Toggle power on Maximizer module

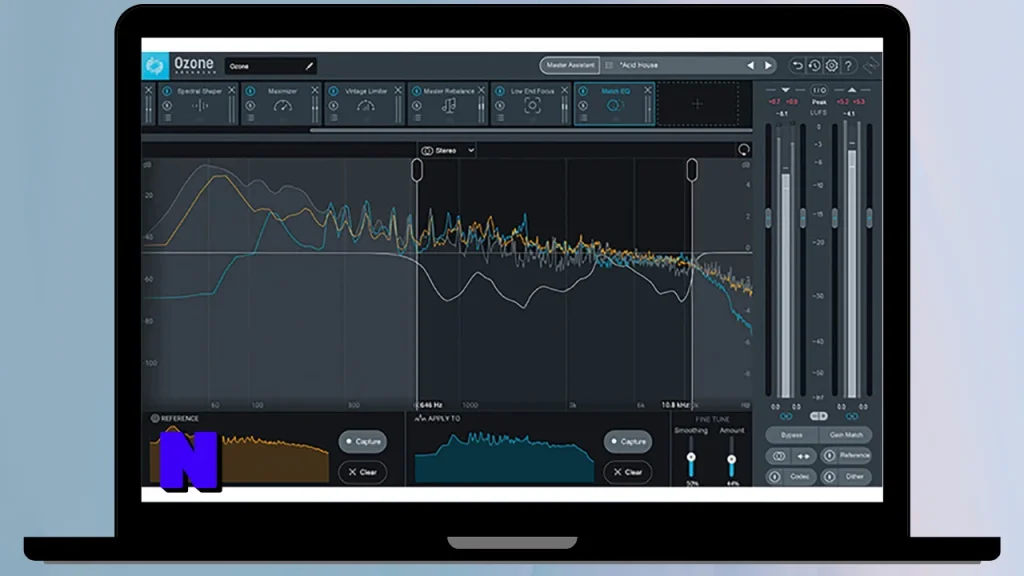(x=250, y=91)
